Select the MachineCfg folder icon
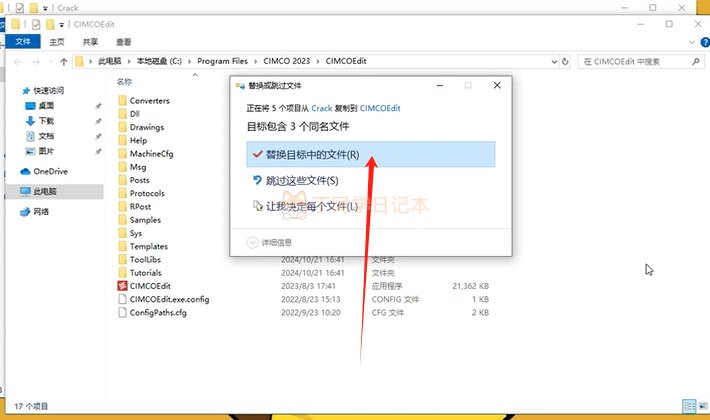 click(x=122, y=153)
